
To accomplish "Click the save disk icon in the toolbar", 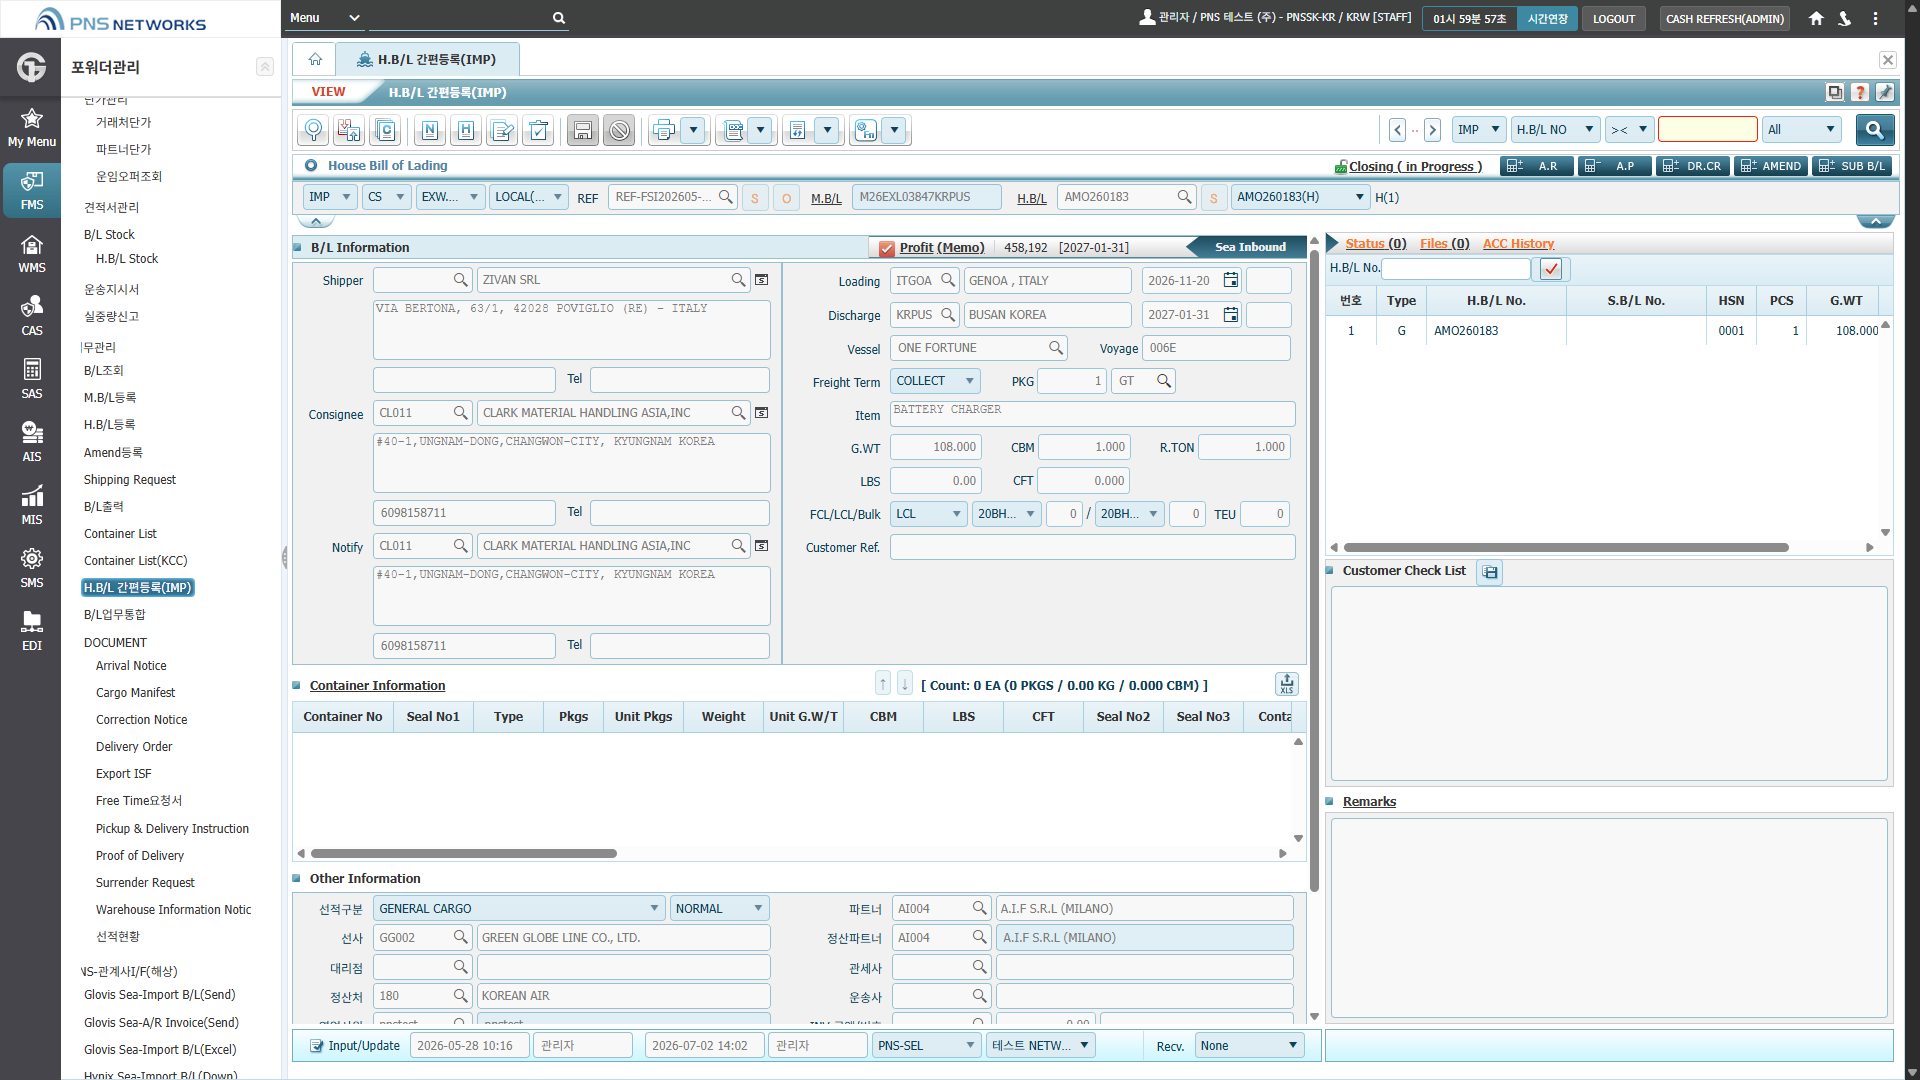I will click(582, 130).
